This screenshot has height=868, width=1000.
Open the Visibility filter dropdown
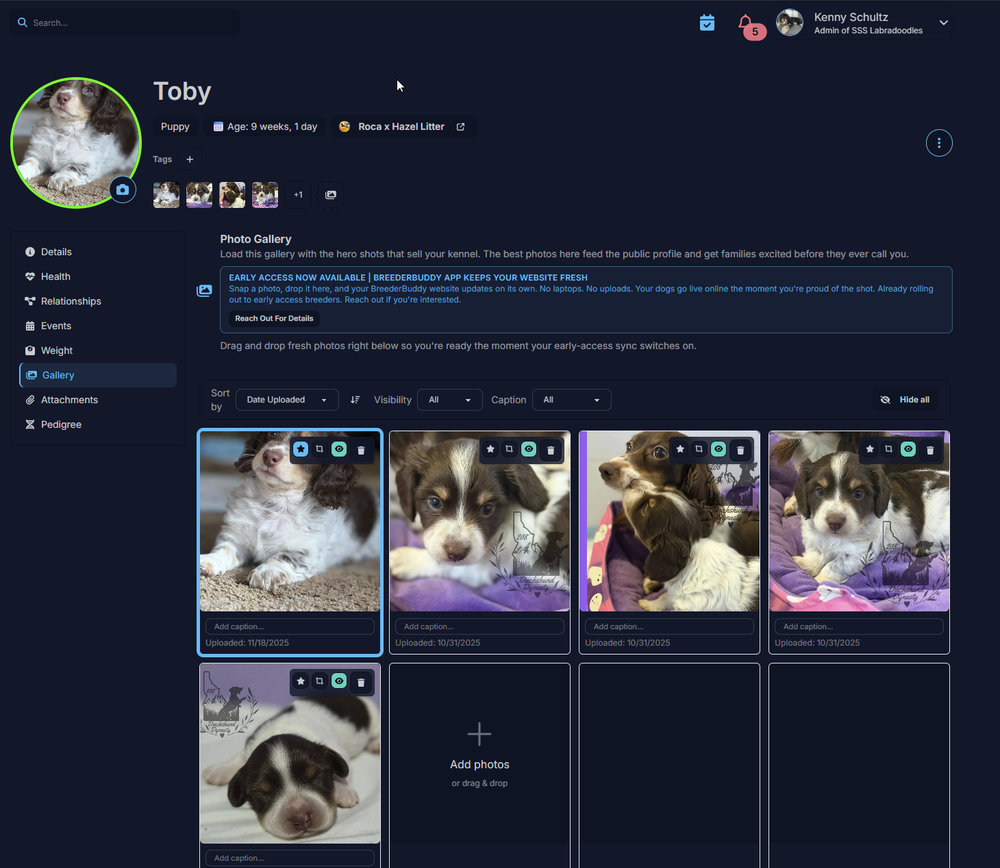449,399
